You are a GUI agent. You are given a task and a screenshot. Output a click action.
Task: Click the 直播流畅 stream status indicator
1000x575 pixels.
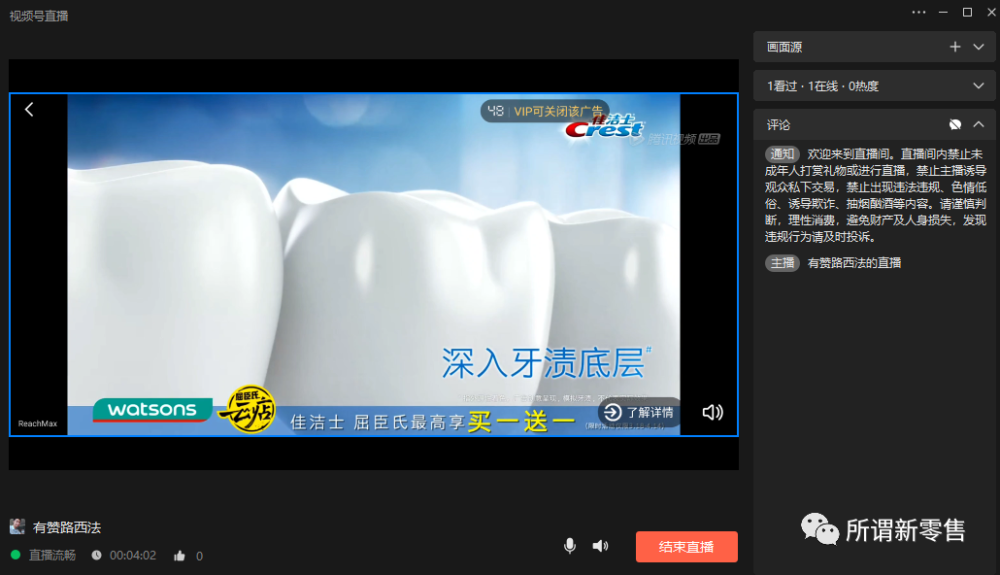coord(43,555)
